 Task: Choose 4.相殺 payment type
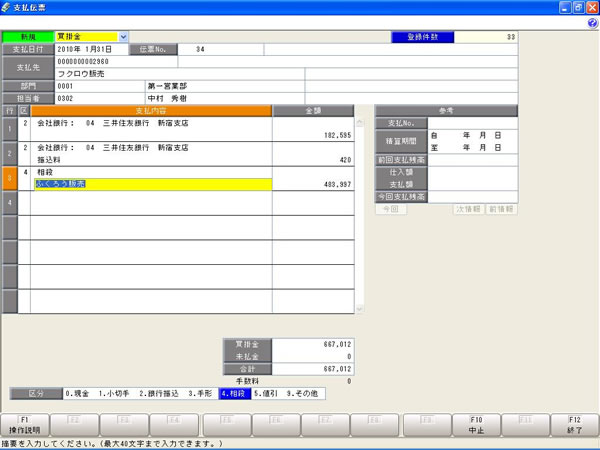[235, 393]
